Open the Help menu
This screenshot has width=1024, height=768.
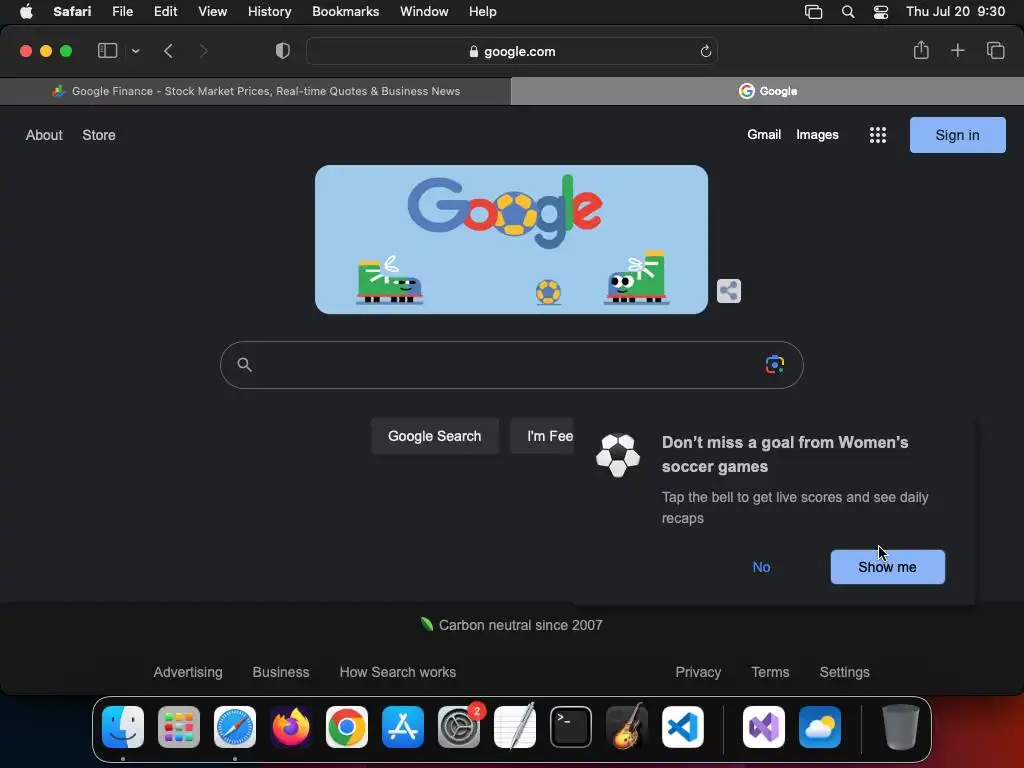483,11
